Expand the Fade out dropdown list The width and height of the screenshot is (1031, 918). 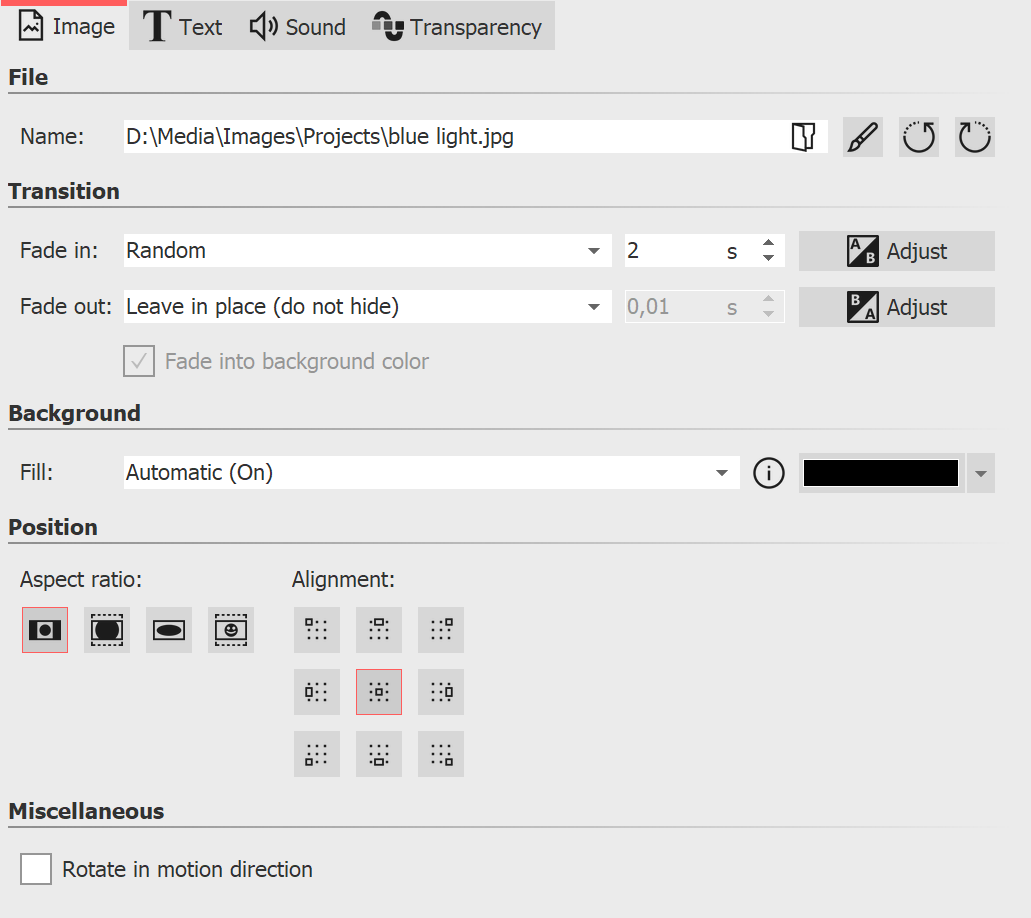(x=593, y=307)
